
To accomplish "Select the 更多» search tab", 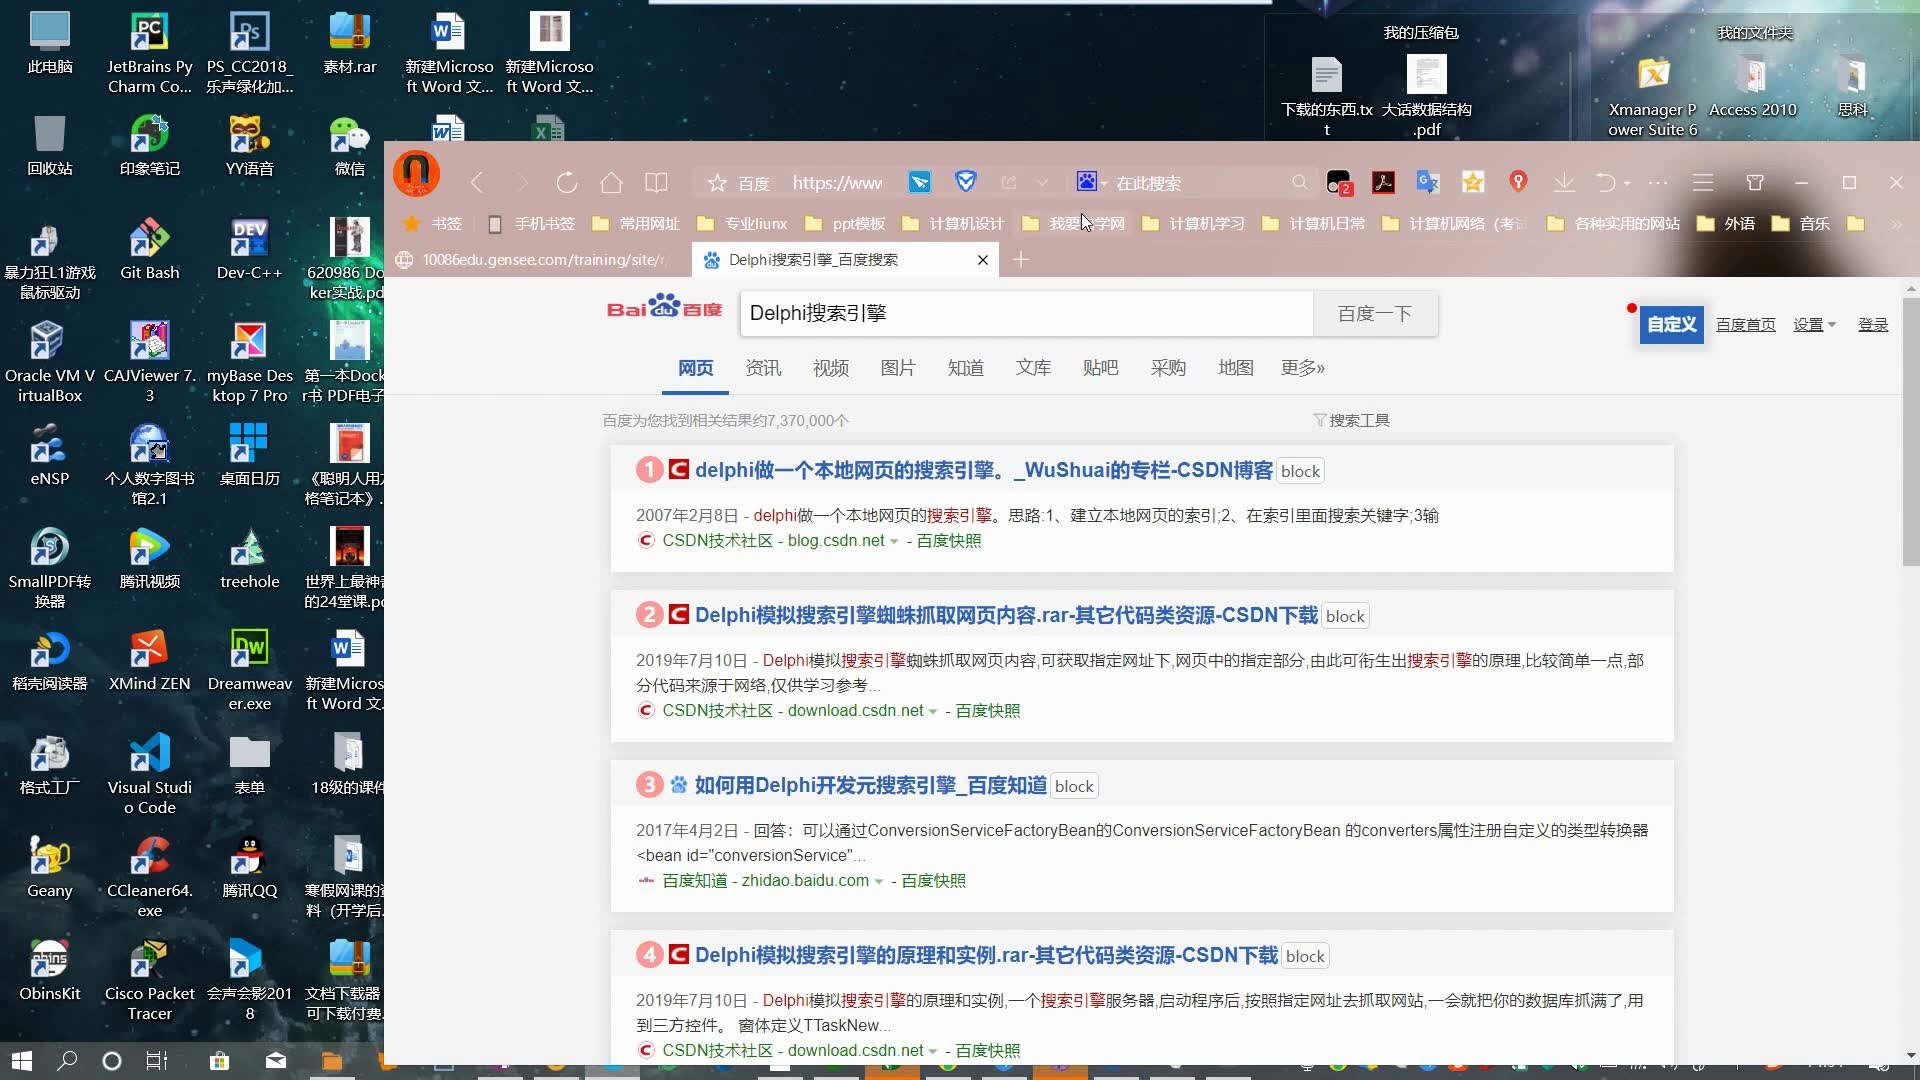I will click(1303, 368).
